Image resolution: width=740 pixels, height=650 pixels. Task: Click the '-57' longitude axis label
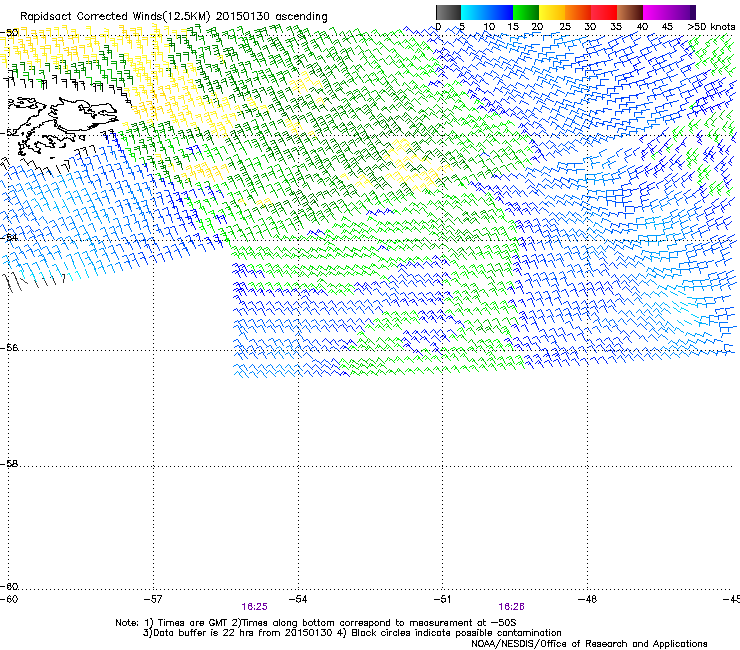pos(153,599)
